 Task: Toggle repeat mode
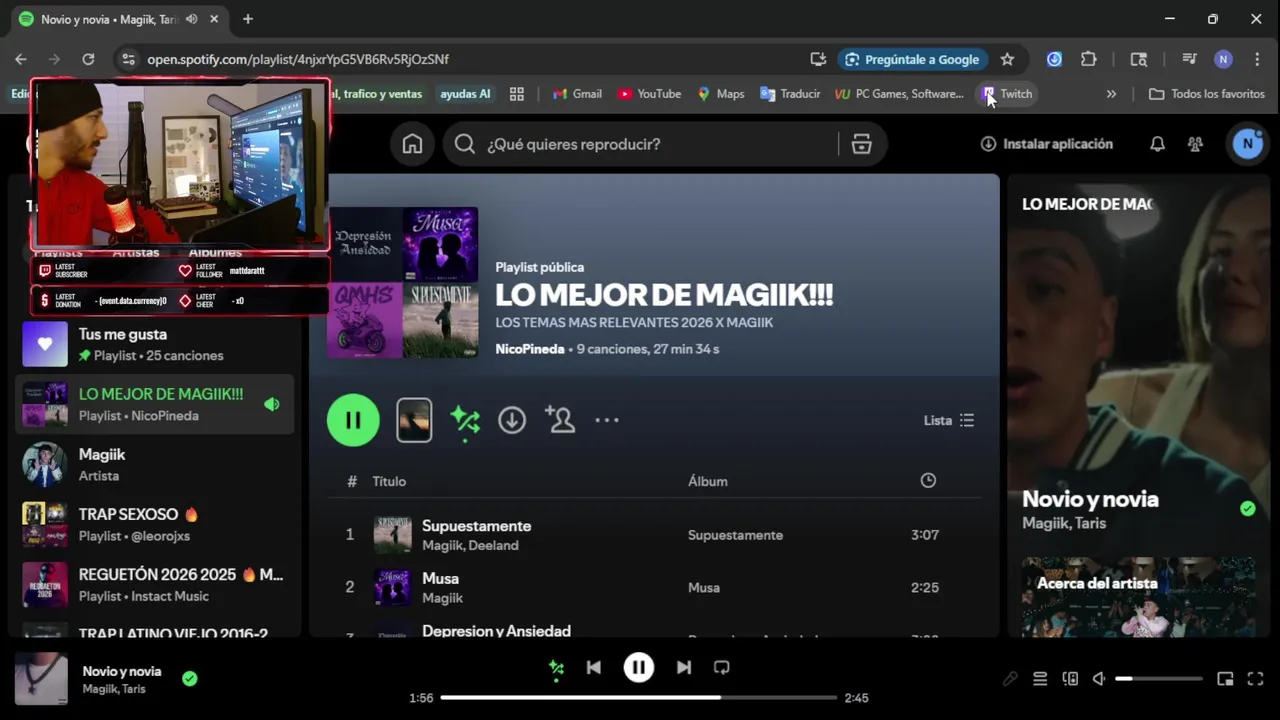(x=721, y=667)
